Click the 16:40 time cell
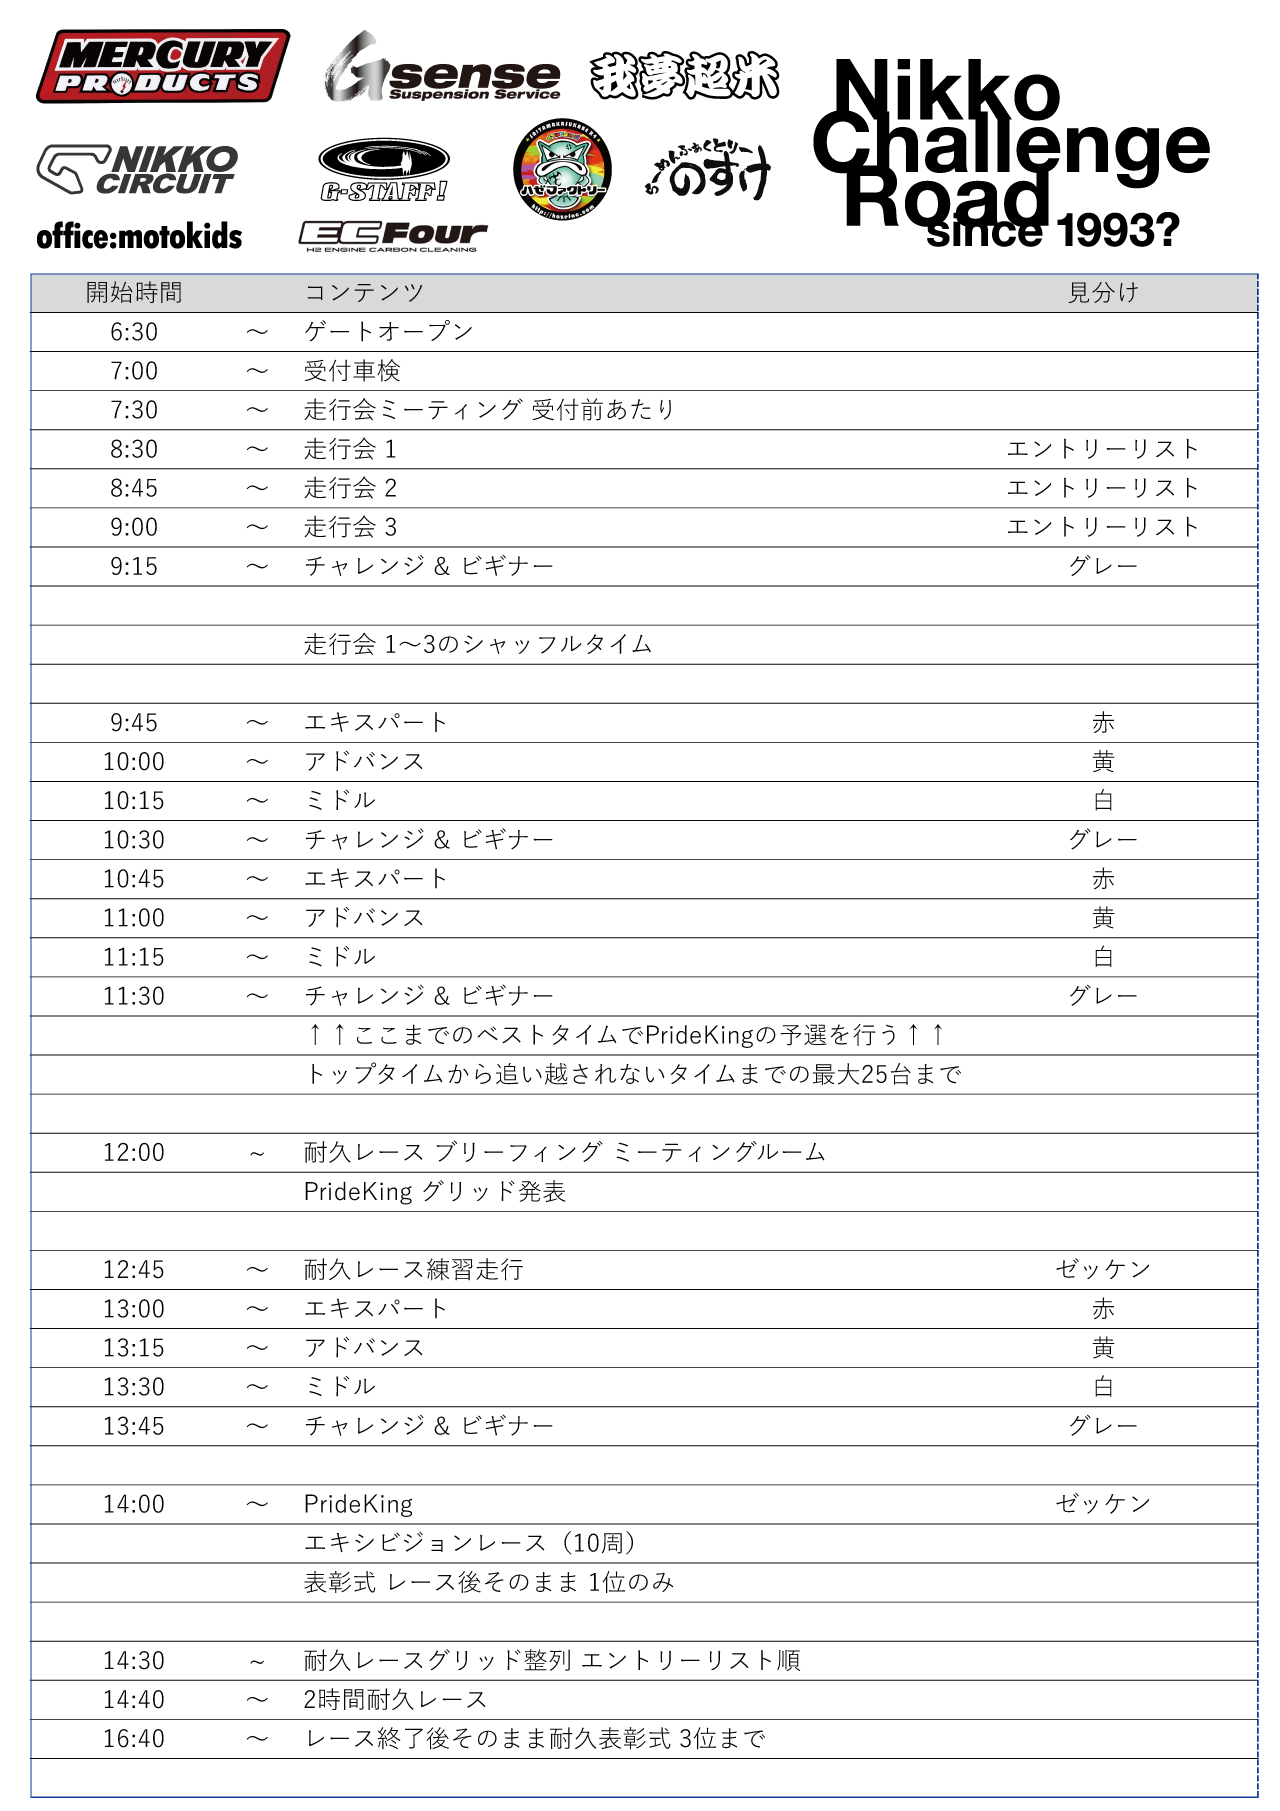 tap(134, 1739)
